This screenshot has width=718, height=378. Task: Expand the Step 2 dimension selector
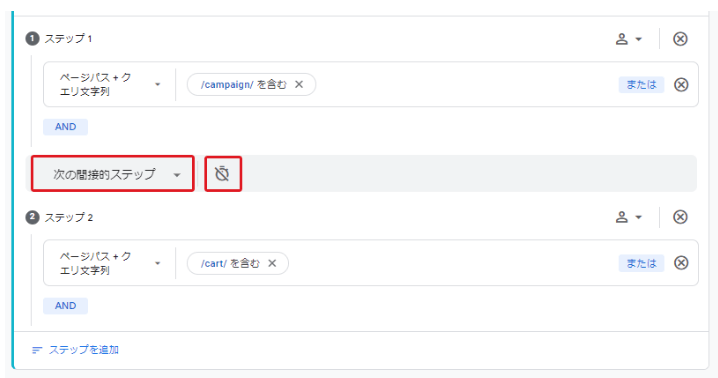point(110,263)
